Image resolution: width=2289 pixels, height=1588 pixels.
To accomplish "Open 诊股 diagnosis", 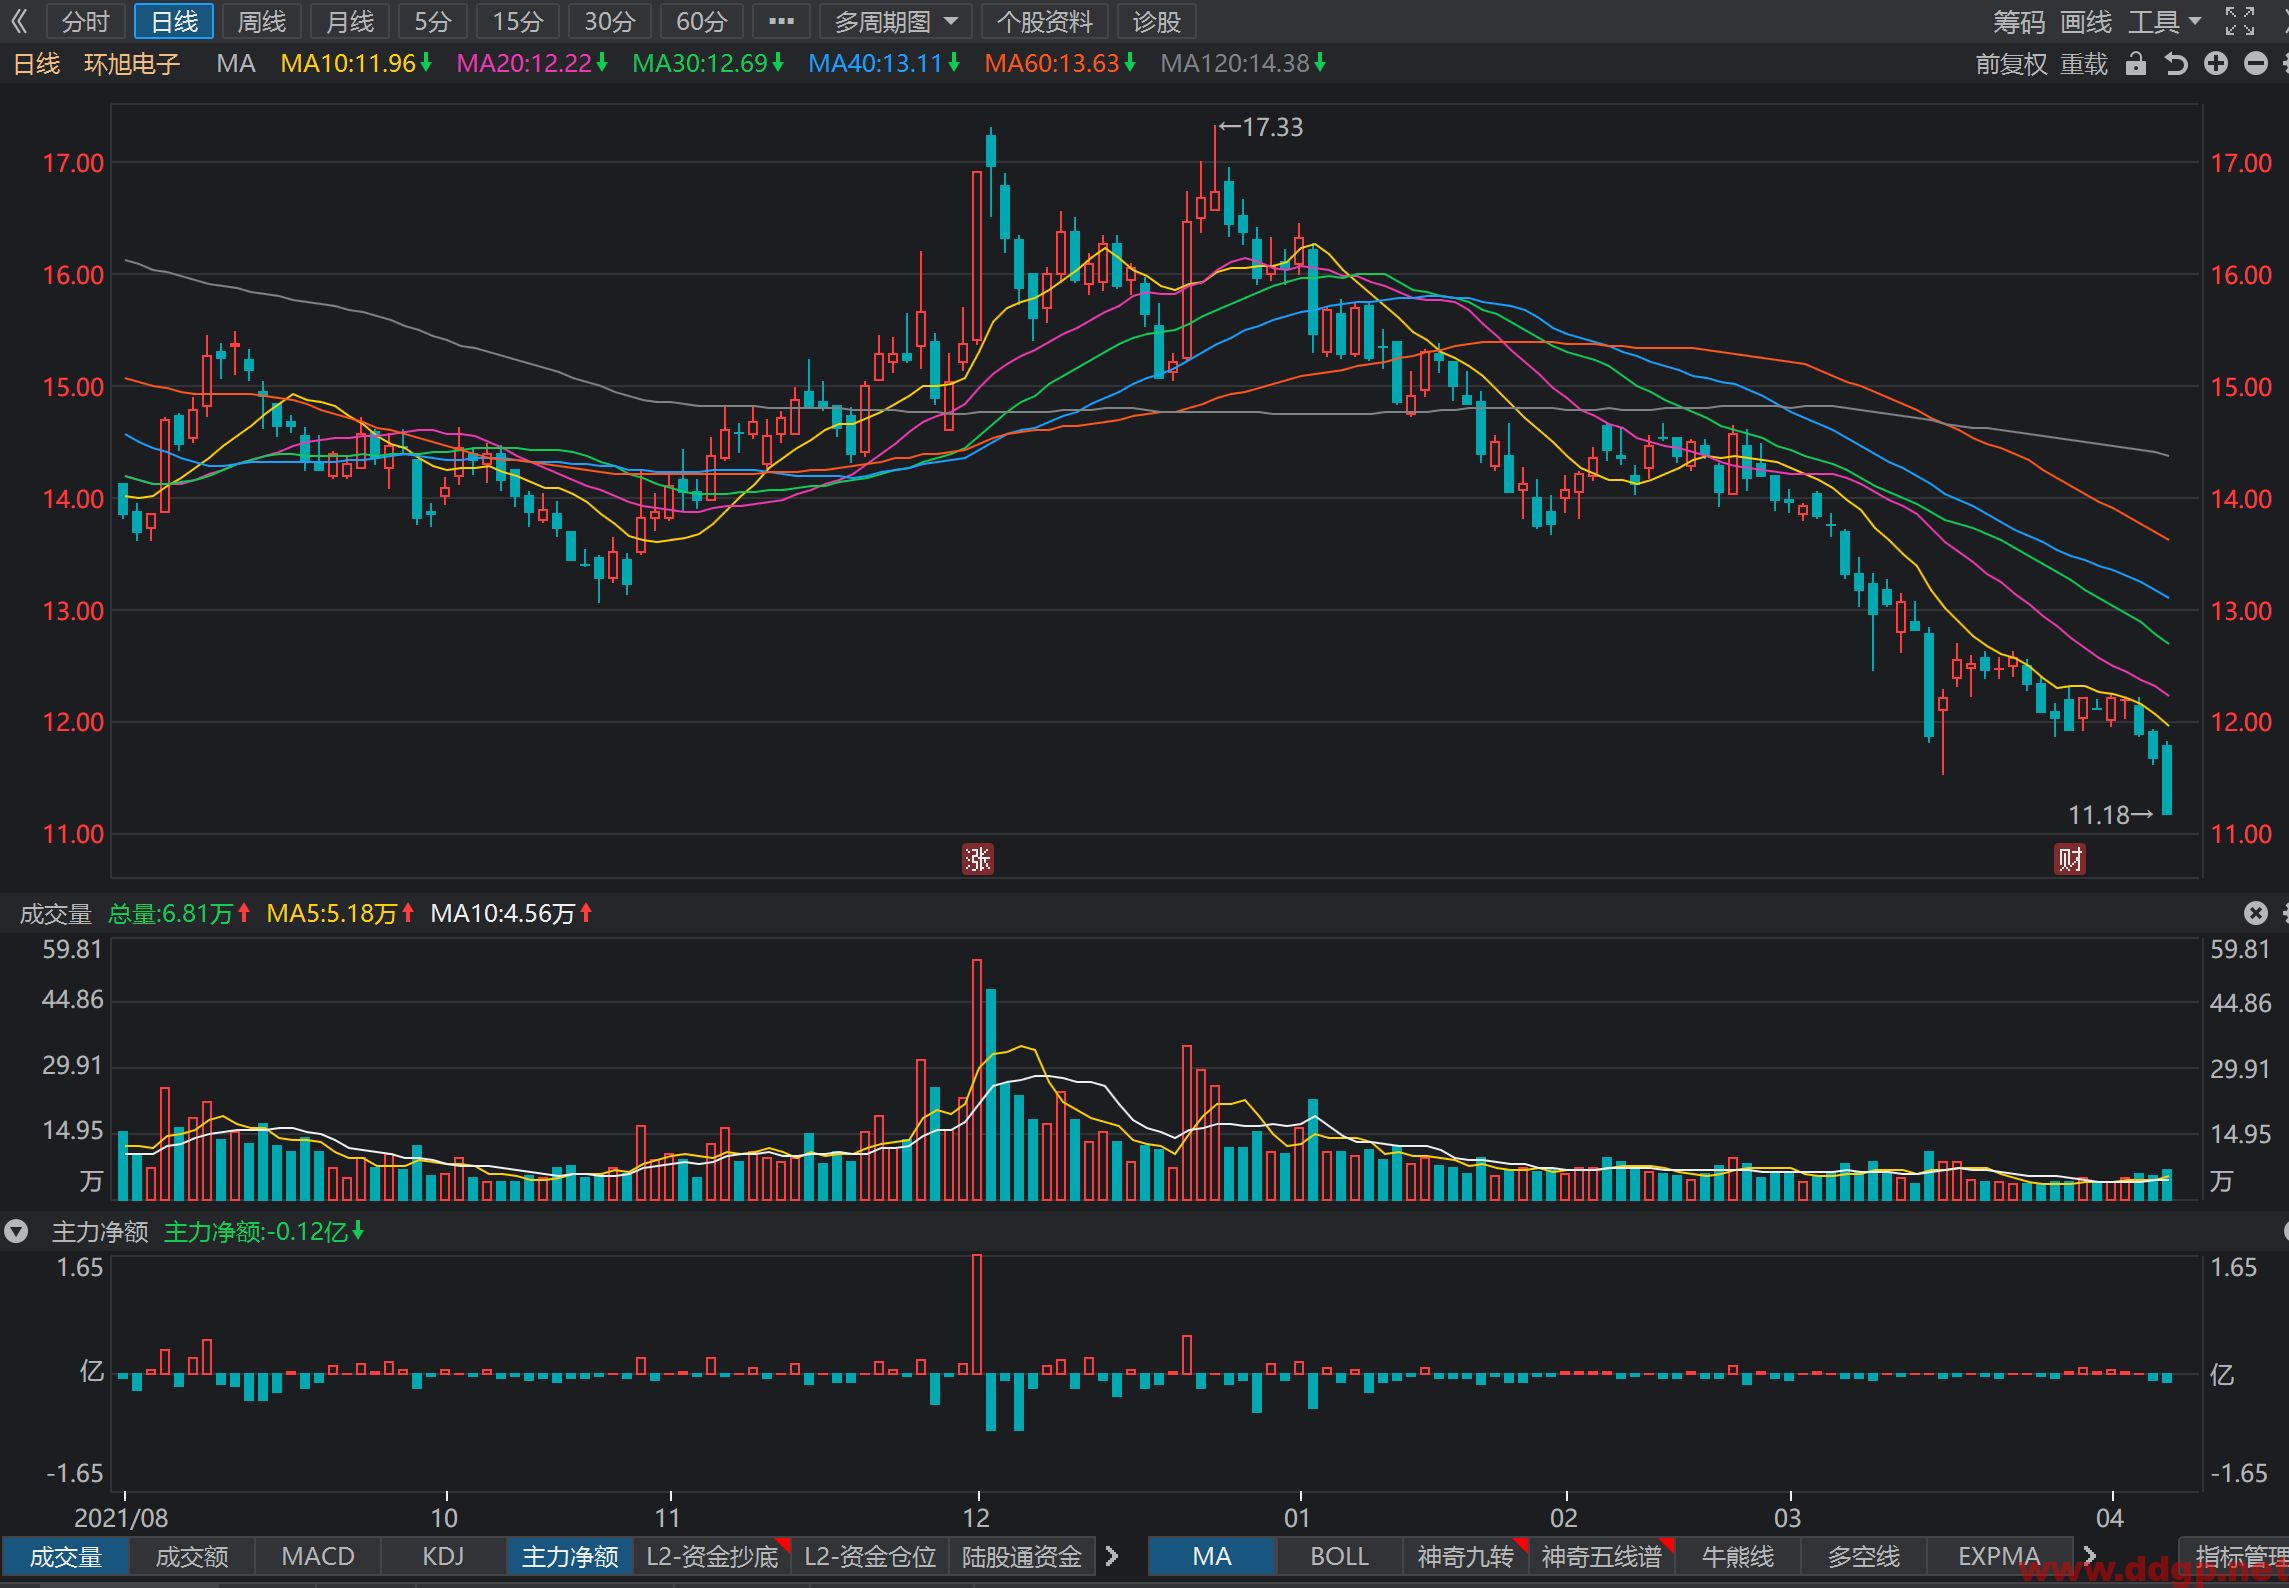I will click(x=1157, y=21).
